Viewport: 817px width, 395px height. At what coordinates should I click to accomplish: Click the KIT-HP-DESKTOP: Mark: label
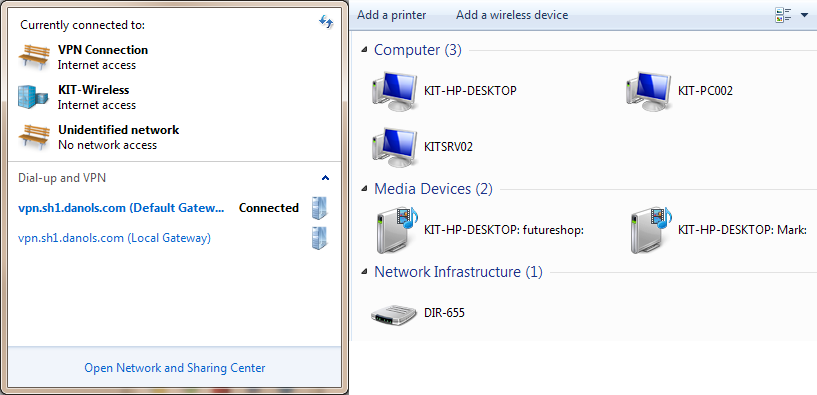(x=742, y=229)
